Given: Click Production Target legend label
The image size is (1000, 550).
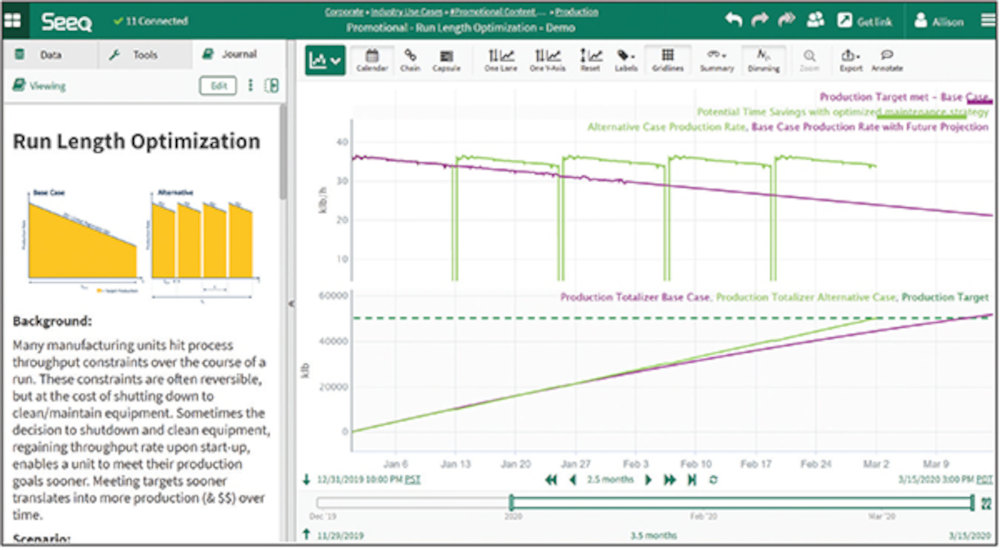Looking at the screenshot, I should pos(945,297).
